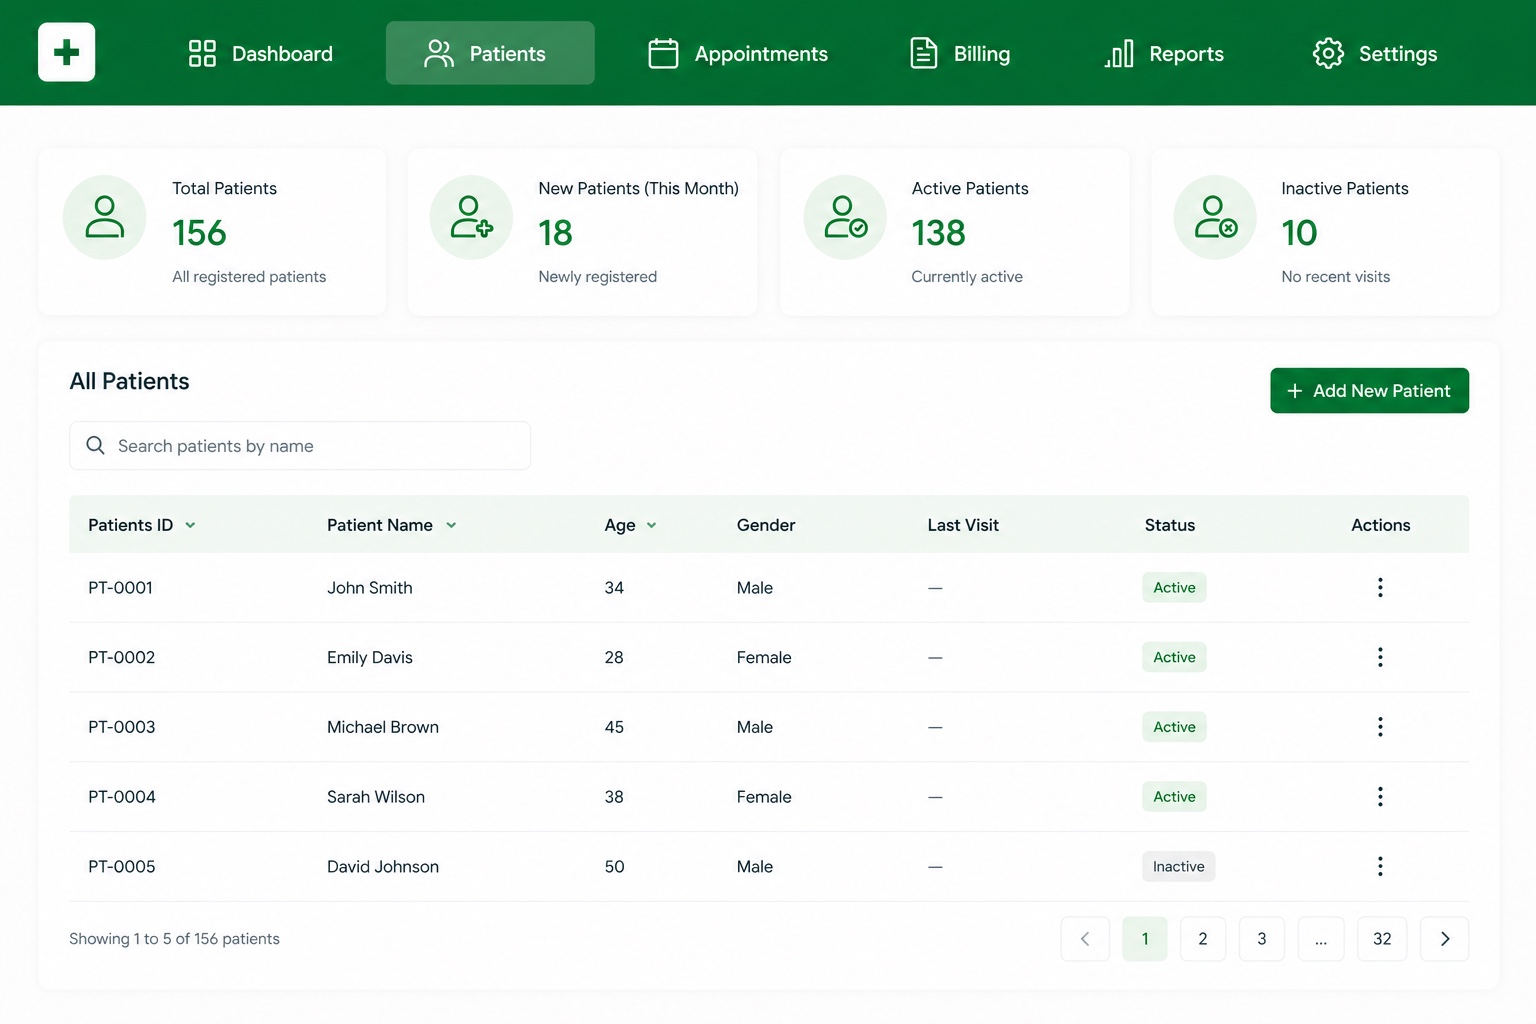This screenshot has height=1024, width=1536.
Task: Click patient name Michael Brown
Action: 383,727
